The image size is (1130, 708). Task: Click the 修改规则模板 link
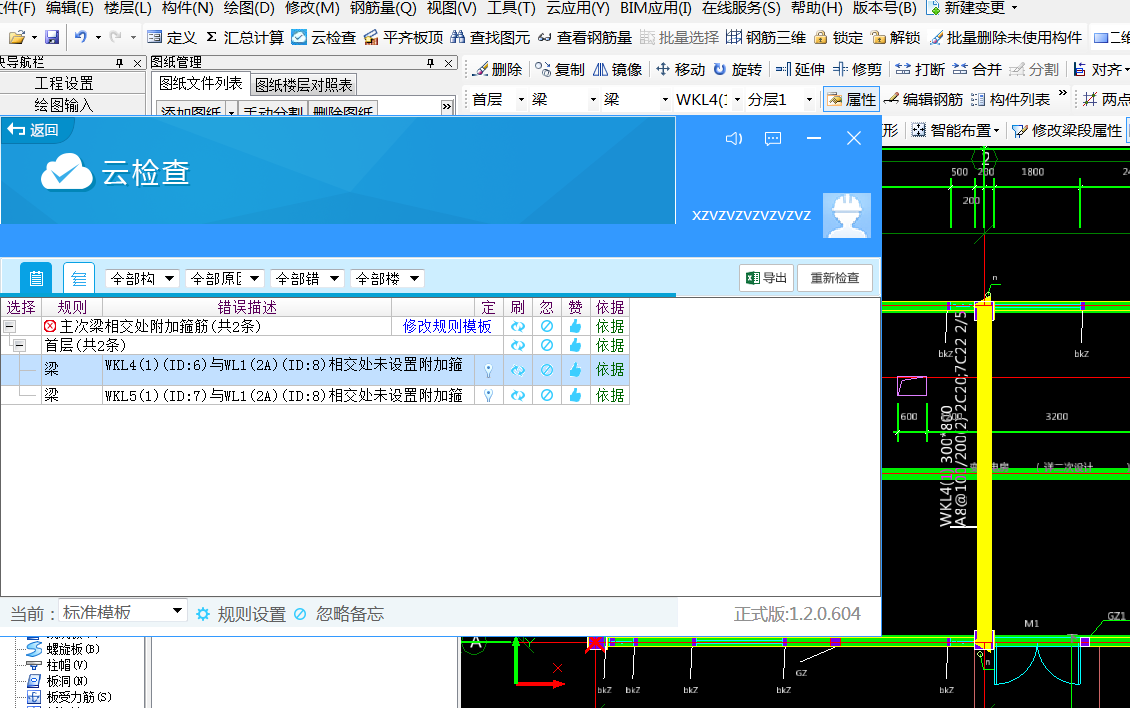tap(447, 327)
